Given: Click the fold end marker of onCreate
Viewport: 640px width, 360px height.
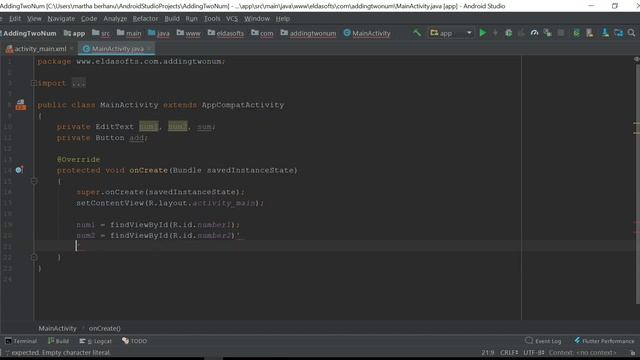Looking at the screenshot, I should coord(34,257).
